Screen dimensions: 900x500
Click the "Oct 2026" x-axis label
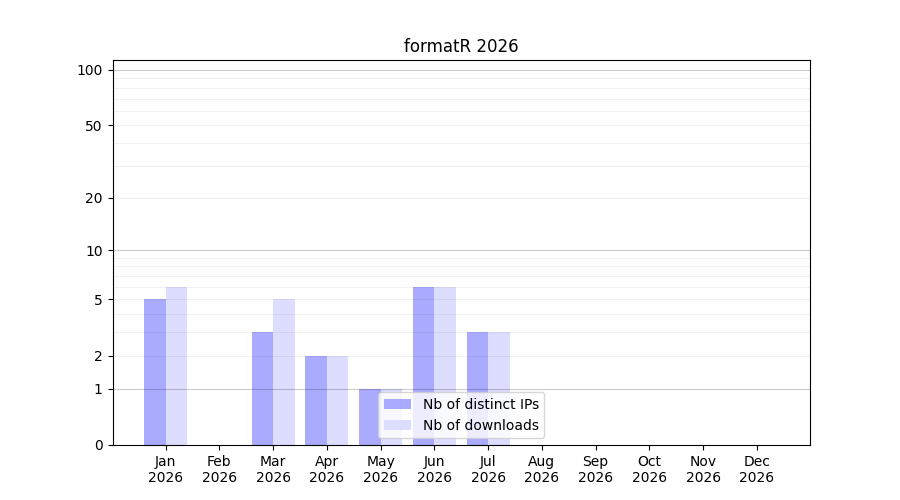pyautogui.click(x=650, y=470)
